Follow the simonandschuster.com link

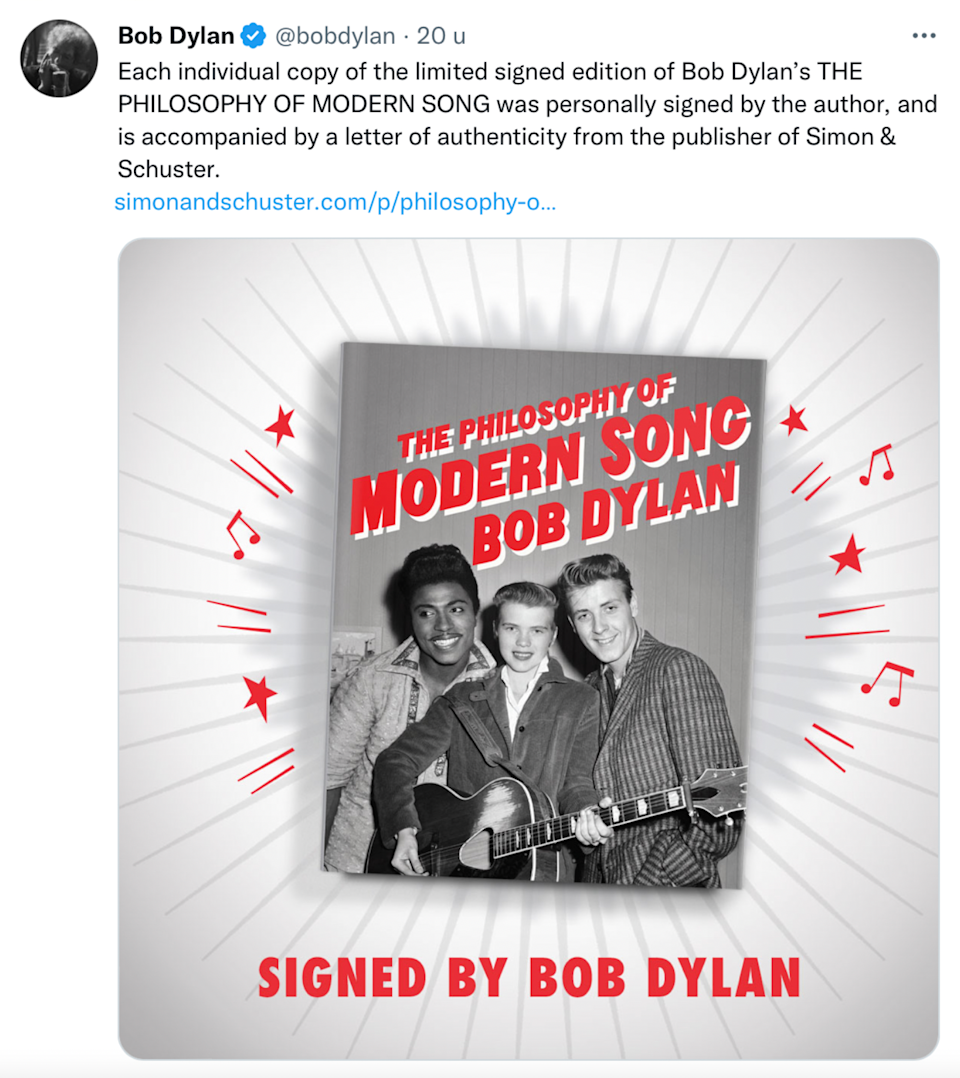[336, 203]
